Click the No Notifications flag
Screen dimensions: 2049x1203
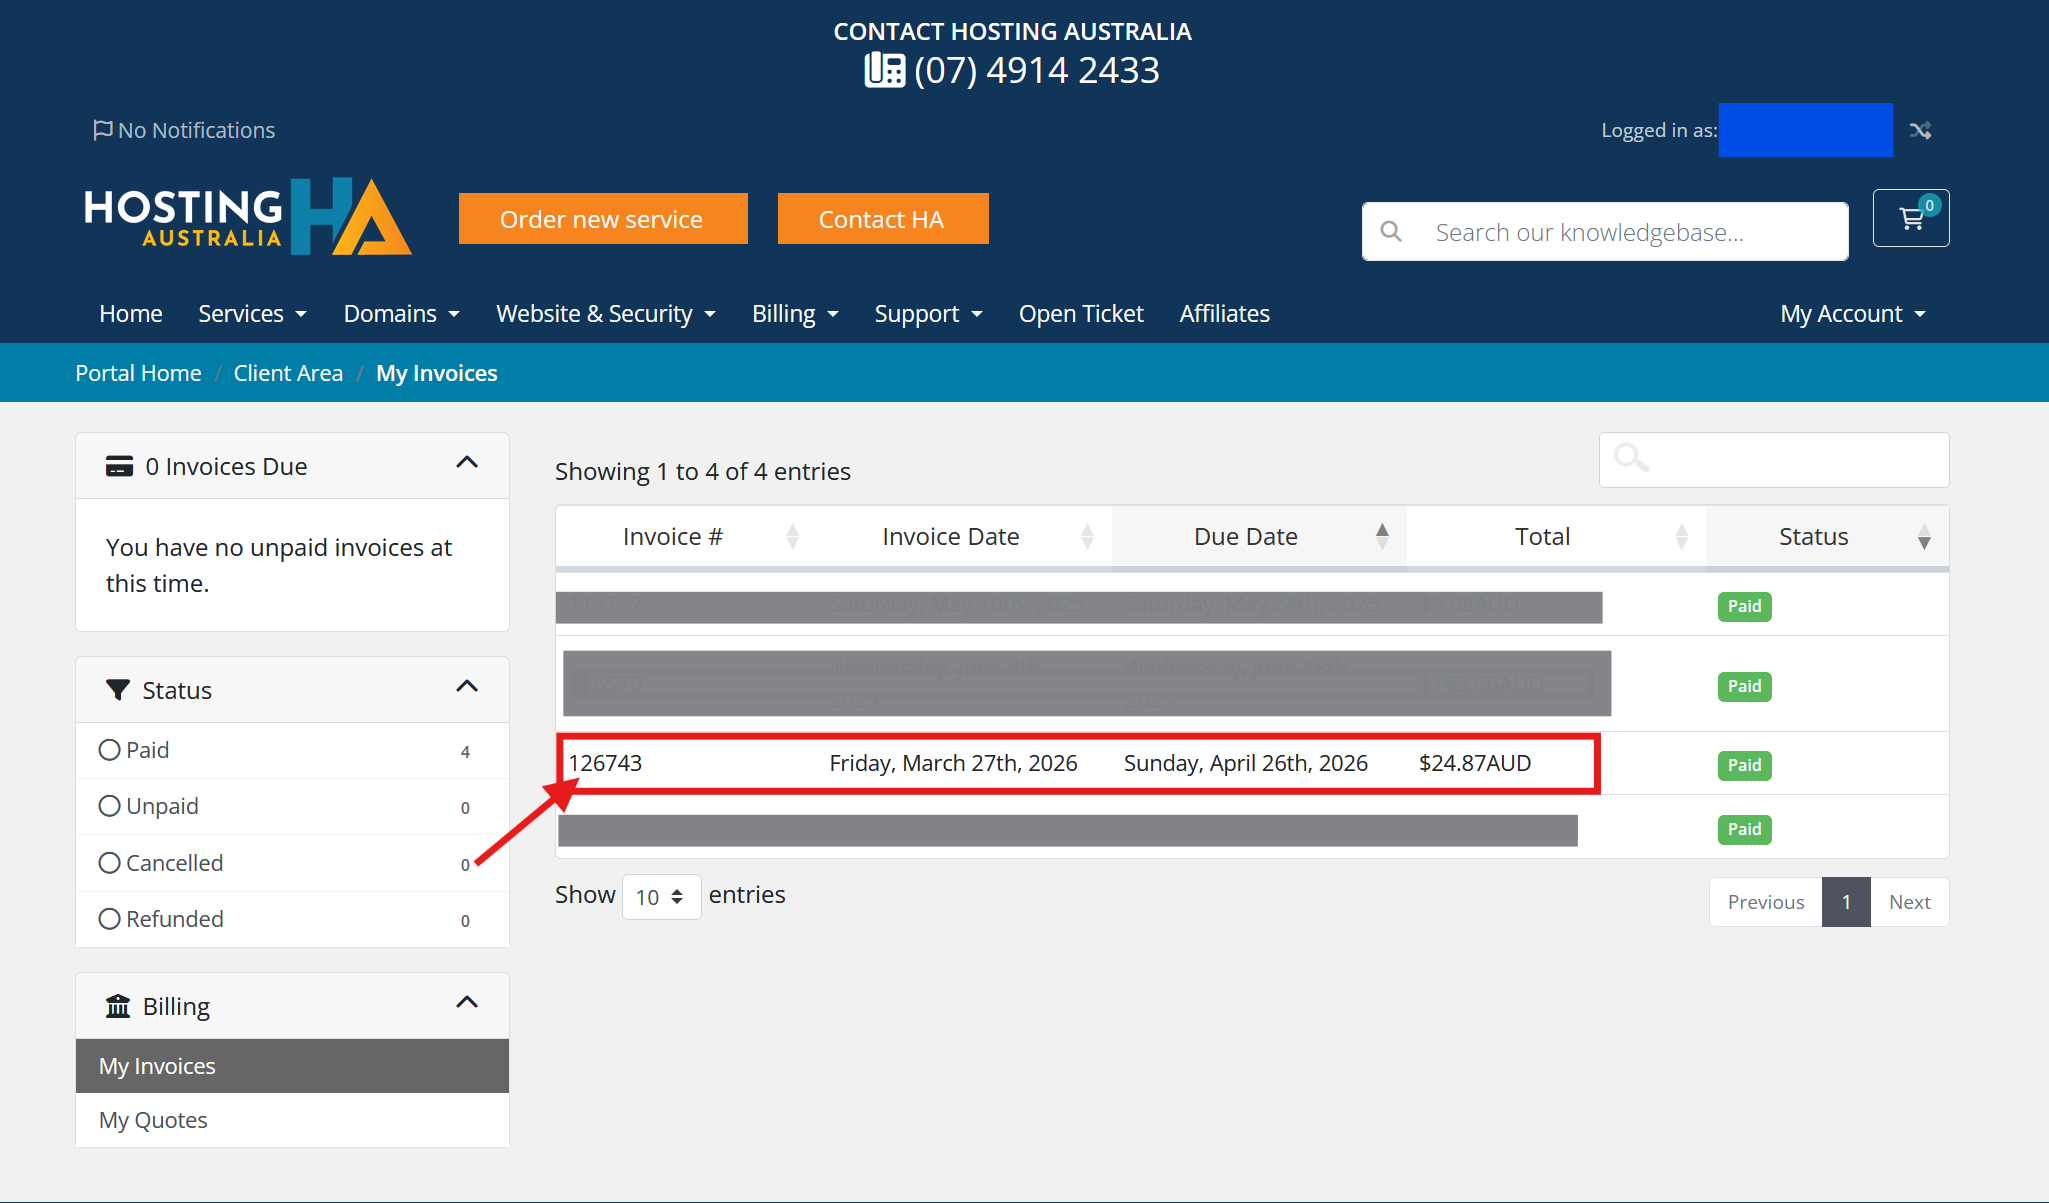[184, 130]
